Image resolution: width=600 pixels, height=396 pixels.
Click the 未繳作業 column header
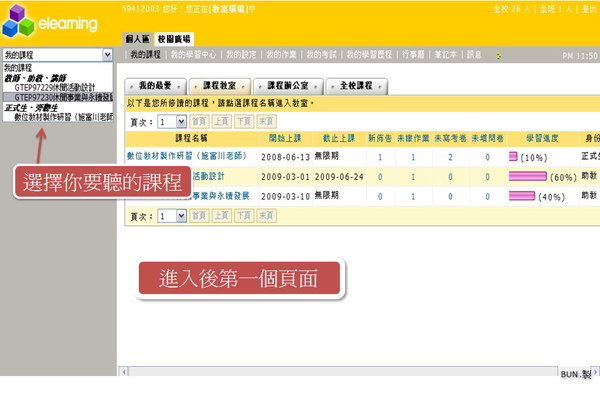click(413, 138)
